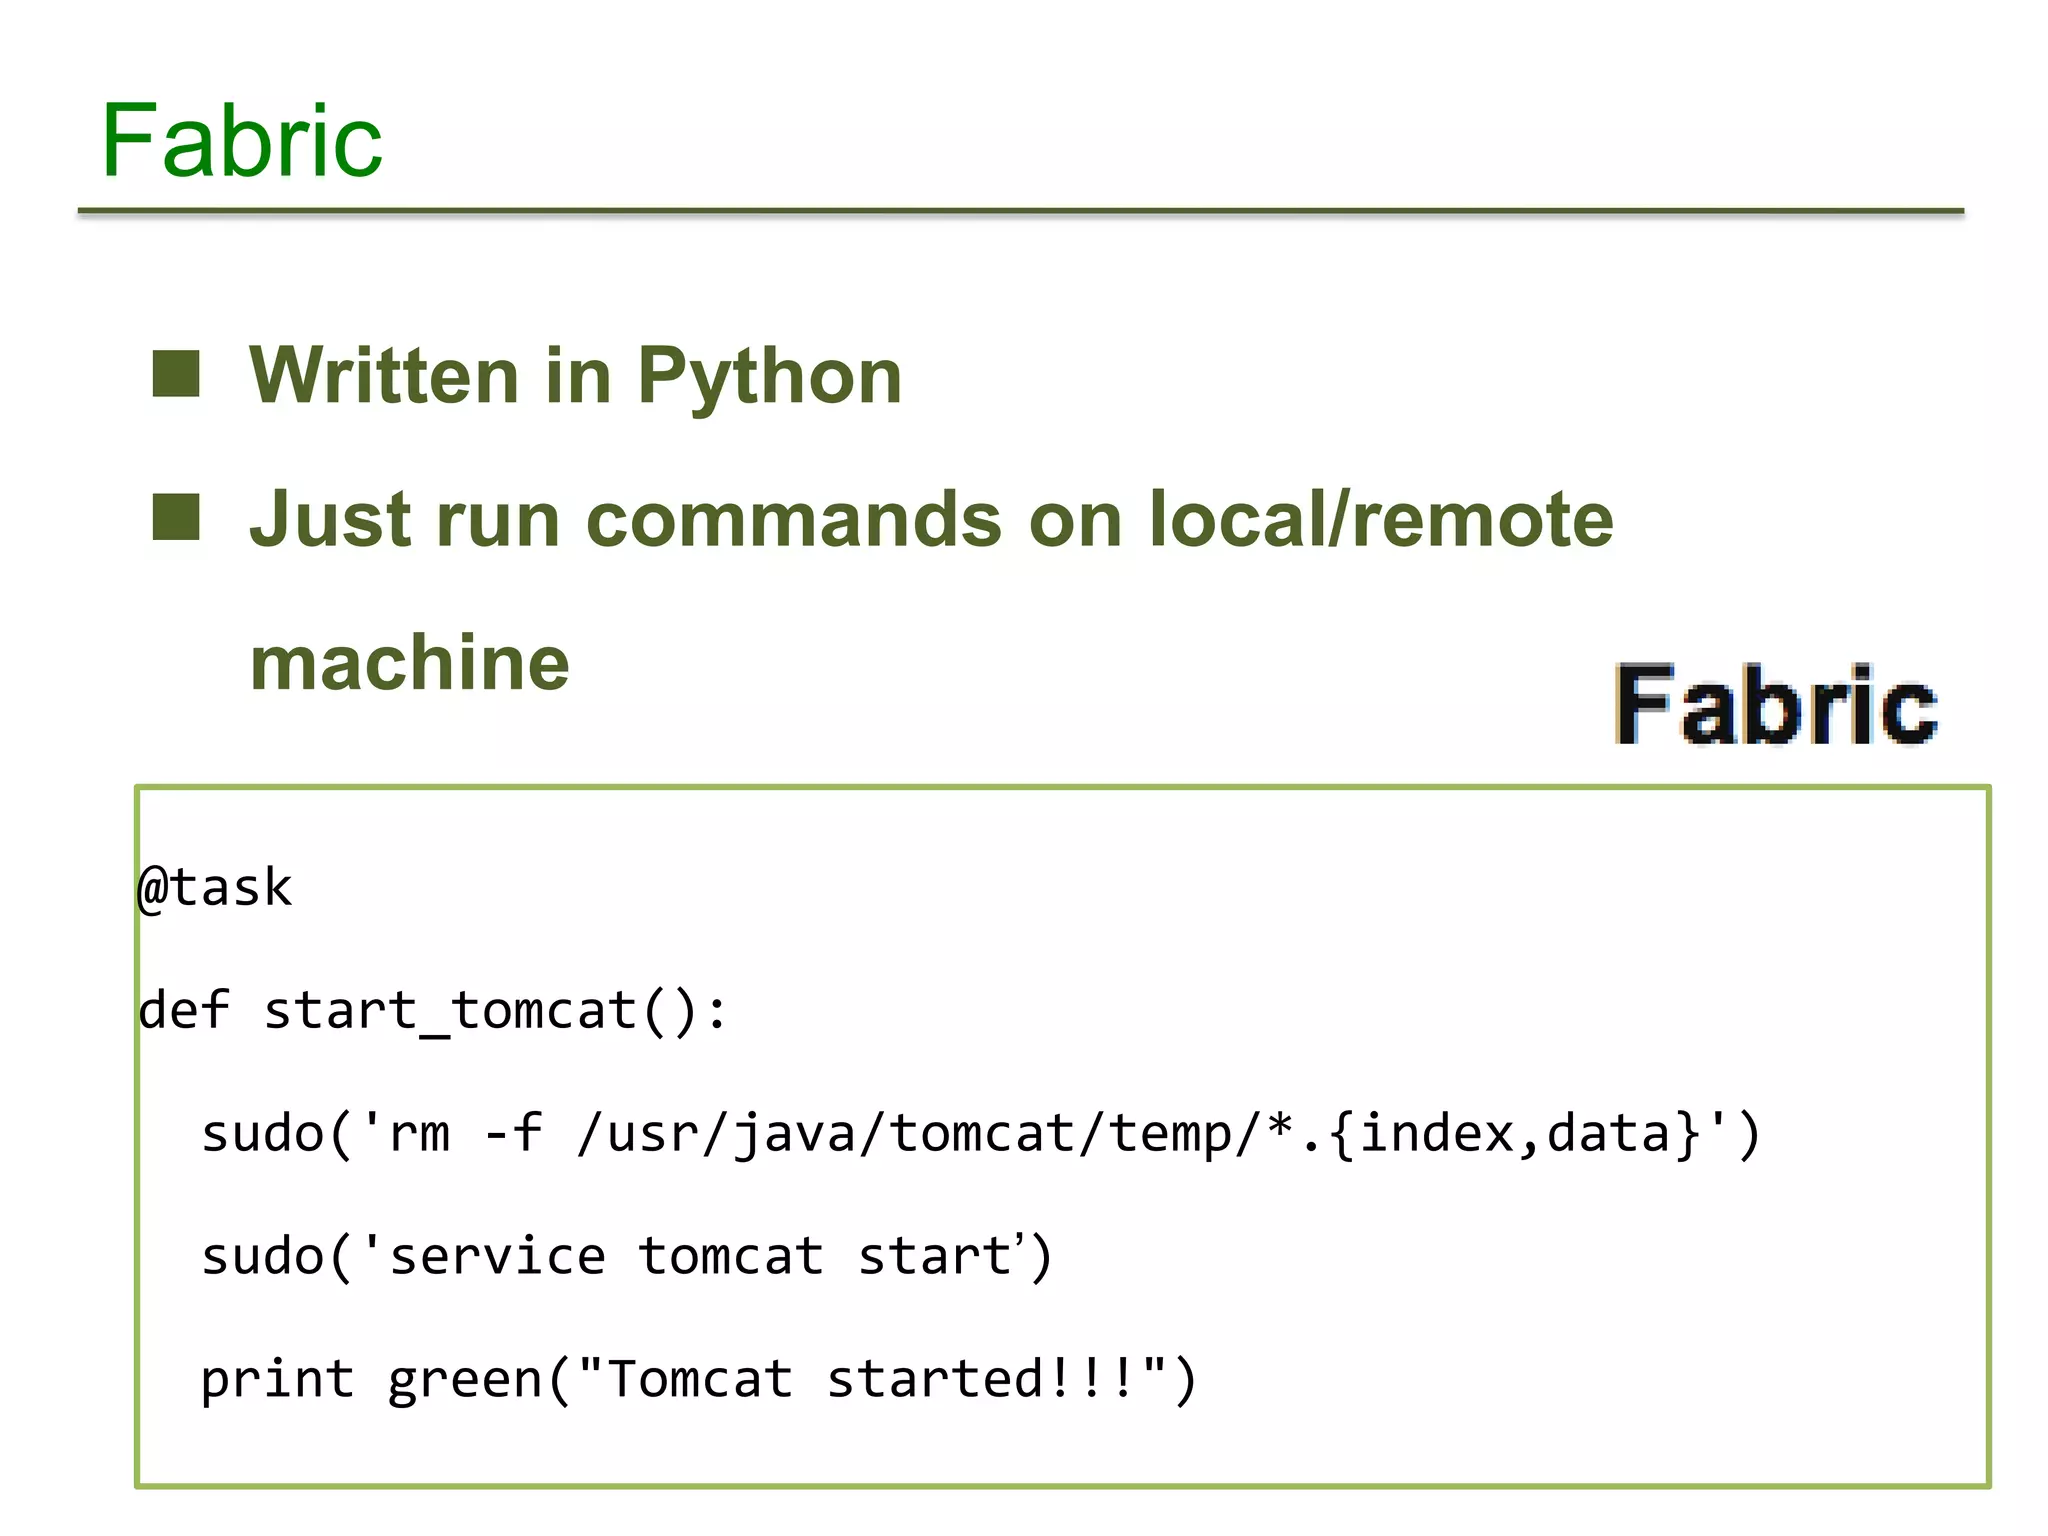Click the sudo 'rm -f /usr/java/tomcat/temp' line
This screenshot has width=2048, height=1536.
coord(980,1135)
